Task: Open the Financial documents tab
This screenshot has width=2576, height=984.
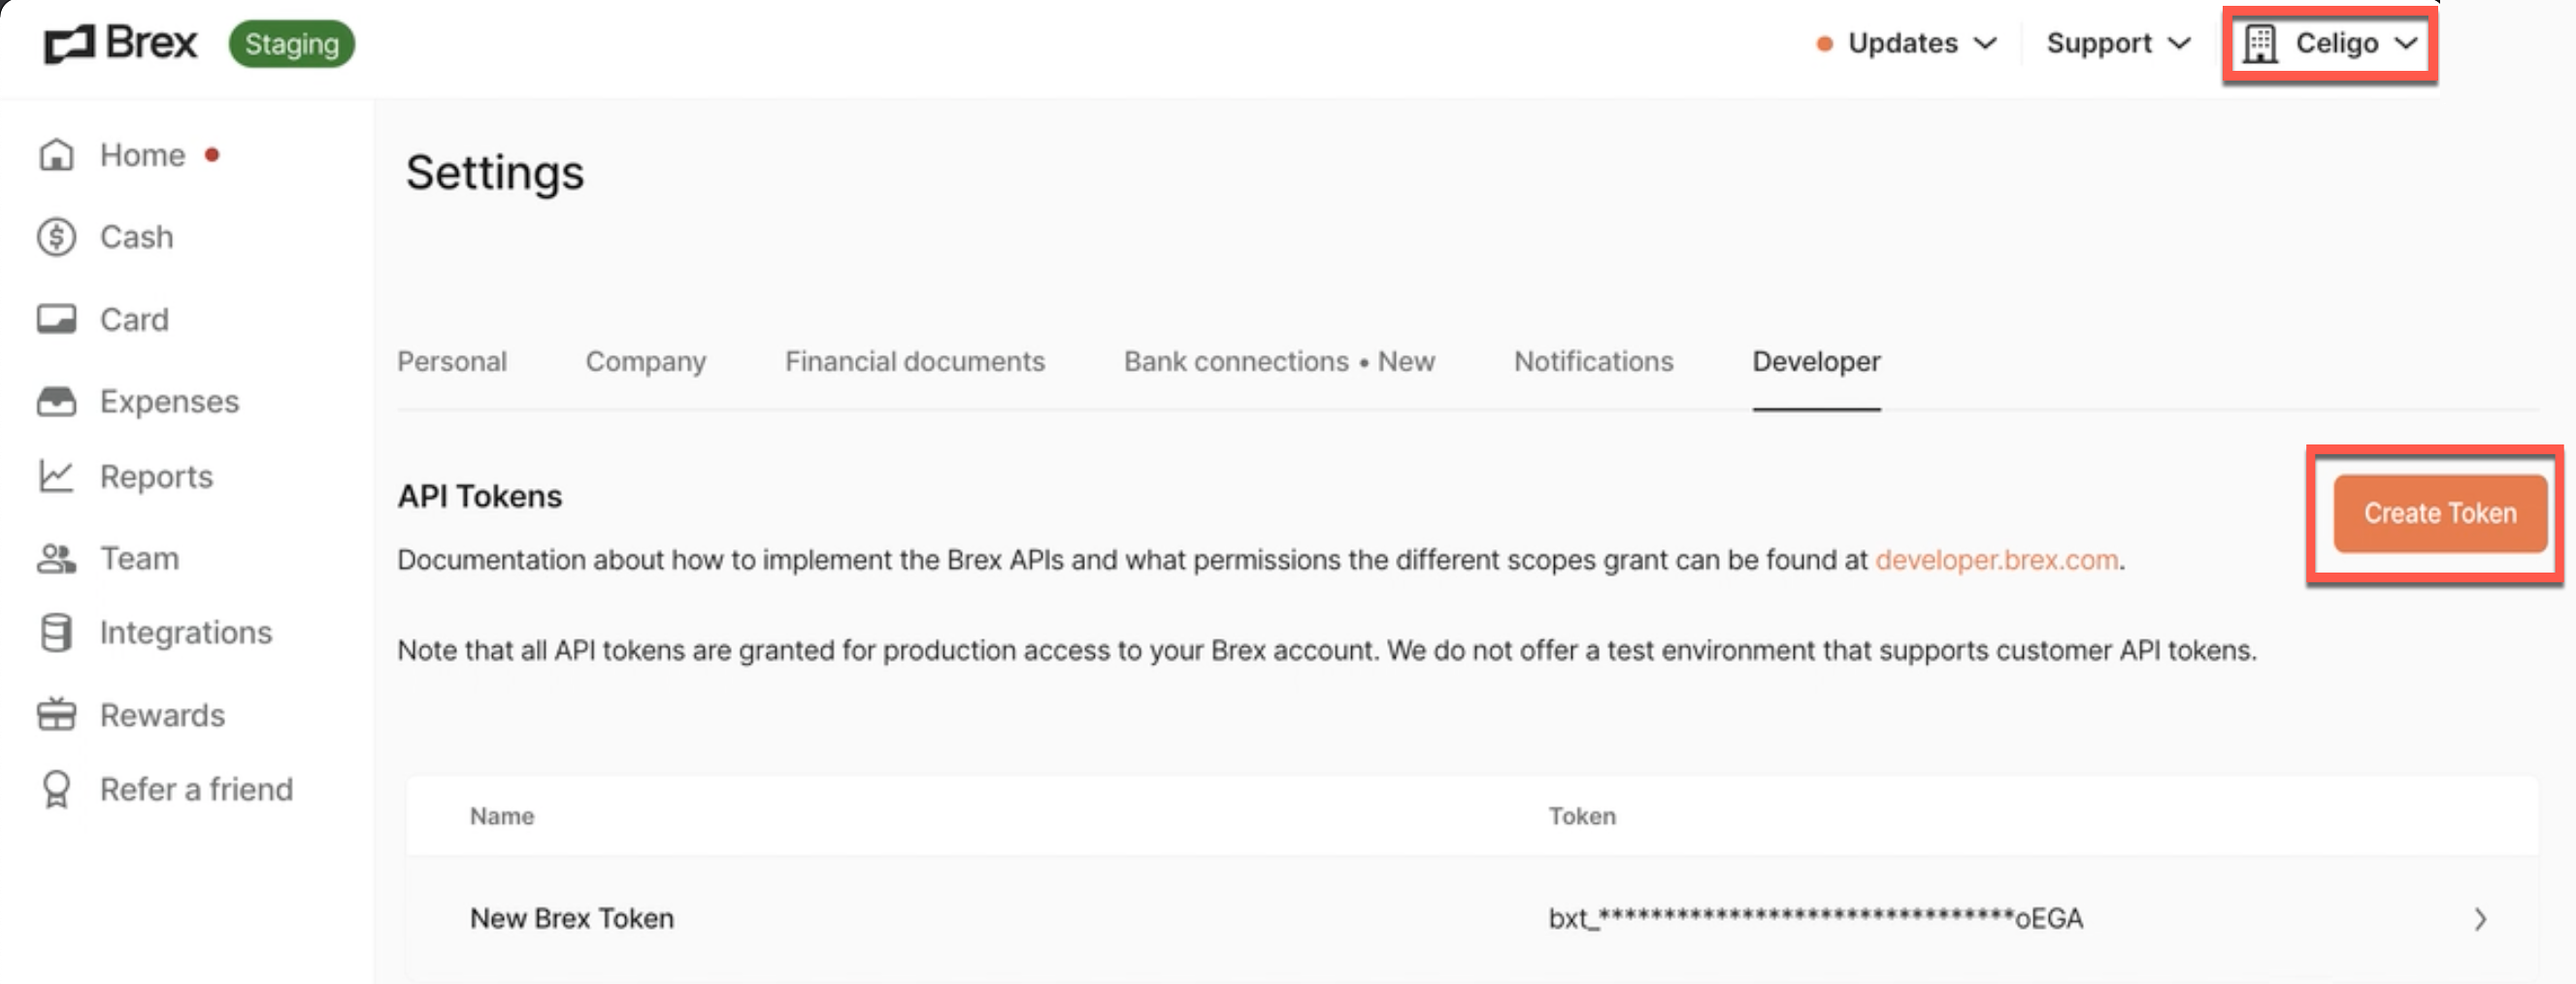Action: pos(915,361)
